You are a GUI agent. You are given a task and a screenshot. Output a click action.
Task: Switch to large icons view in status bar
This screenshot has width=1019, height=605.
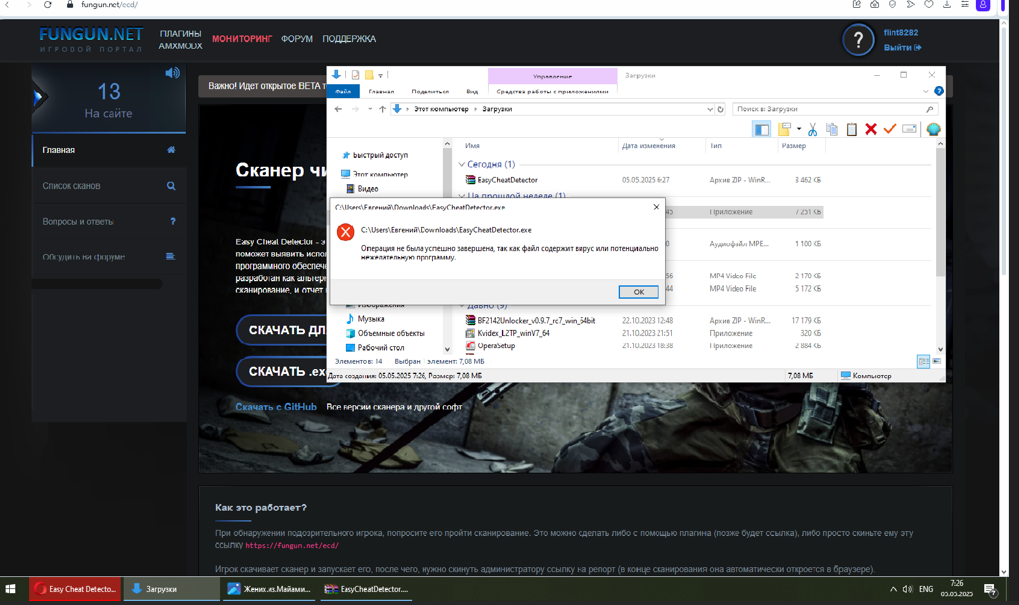click(937, 361)
